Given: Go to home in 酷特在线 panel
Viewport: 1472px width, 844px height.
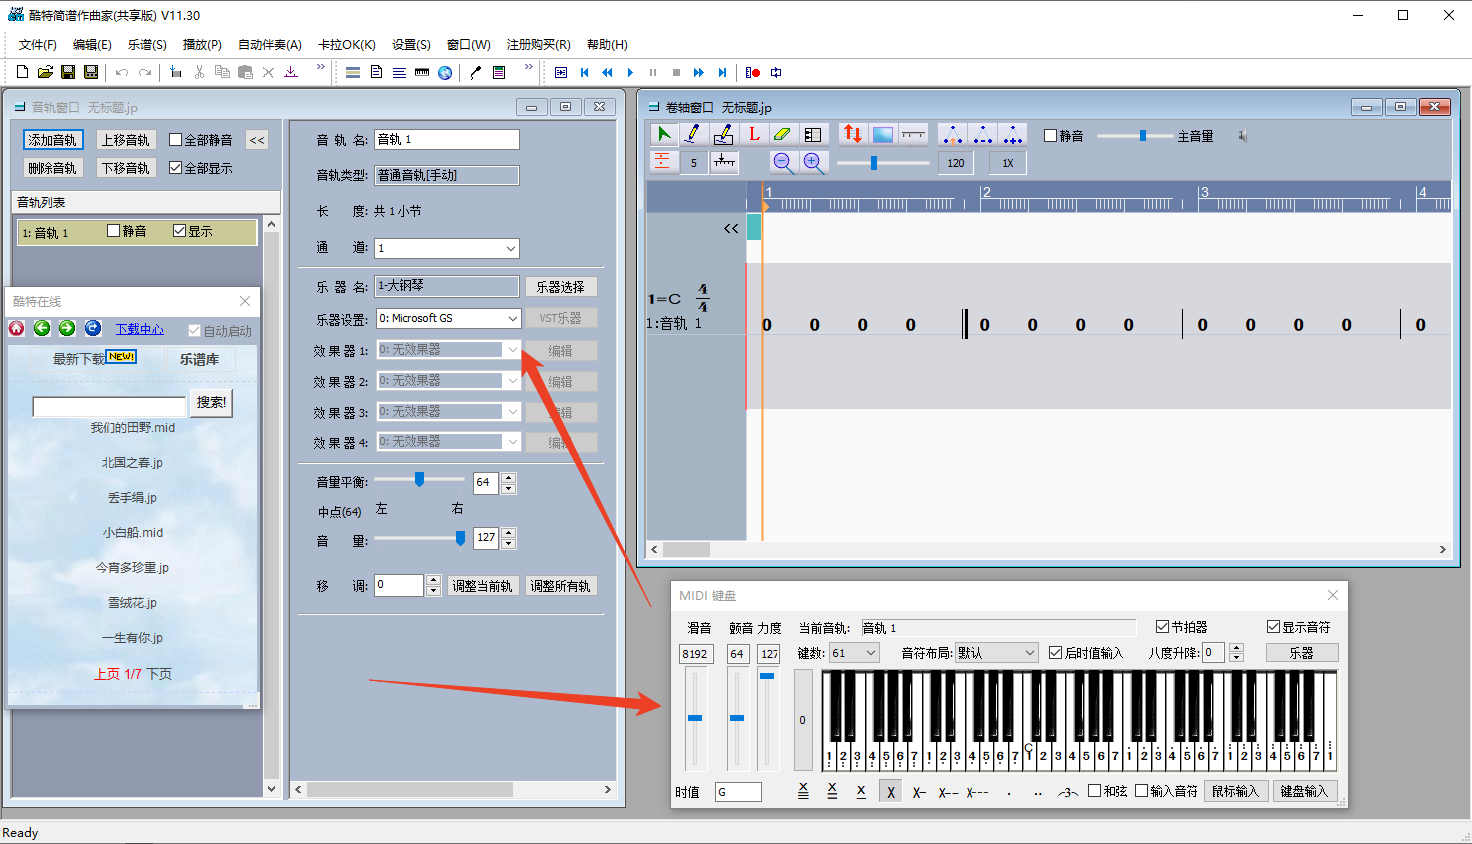Looking at the screenshot, I should point(17,329).
